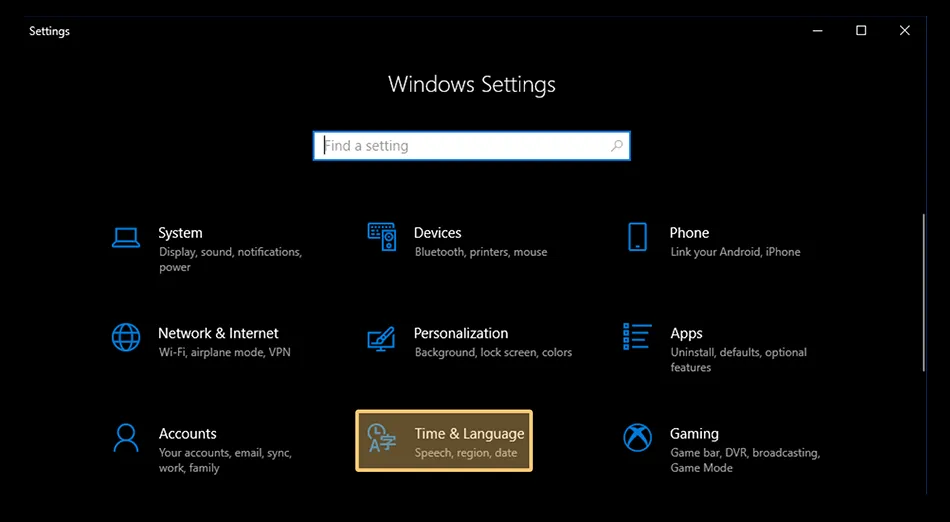Click 'Bluetooth, printers, mouse' description
Screen dimensions: 950x522
(481, 252)
